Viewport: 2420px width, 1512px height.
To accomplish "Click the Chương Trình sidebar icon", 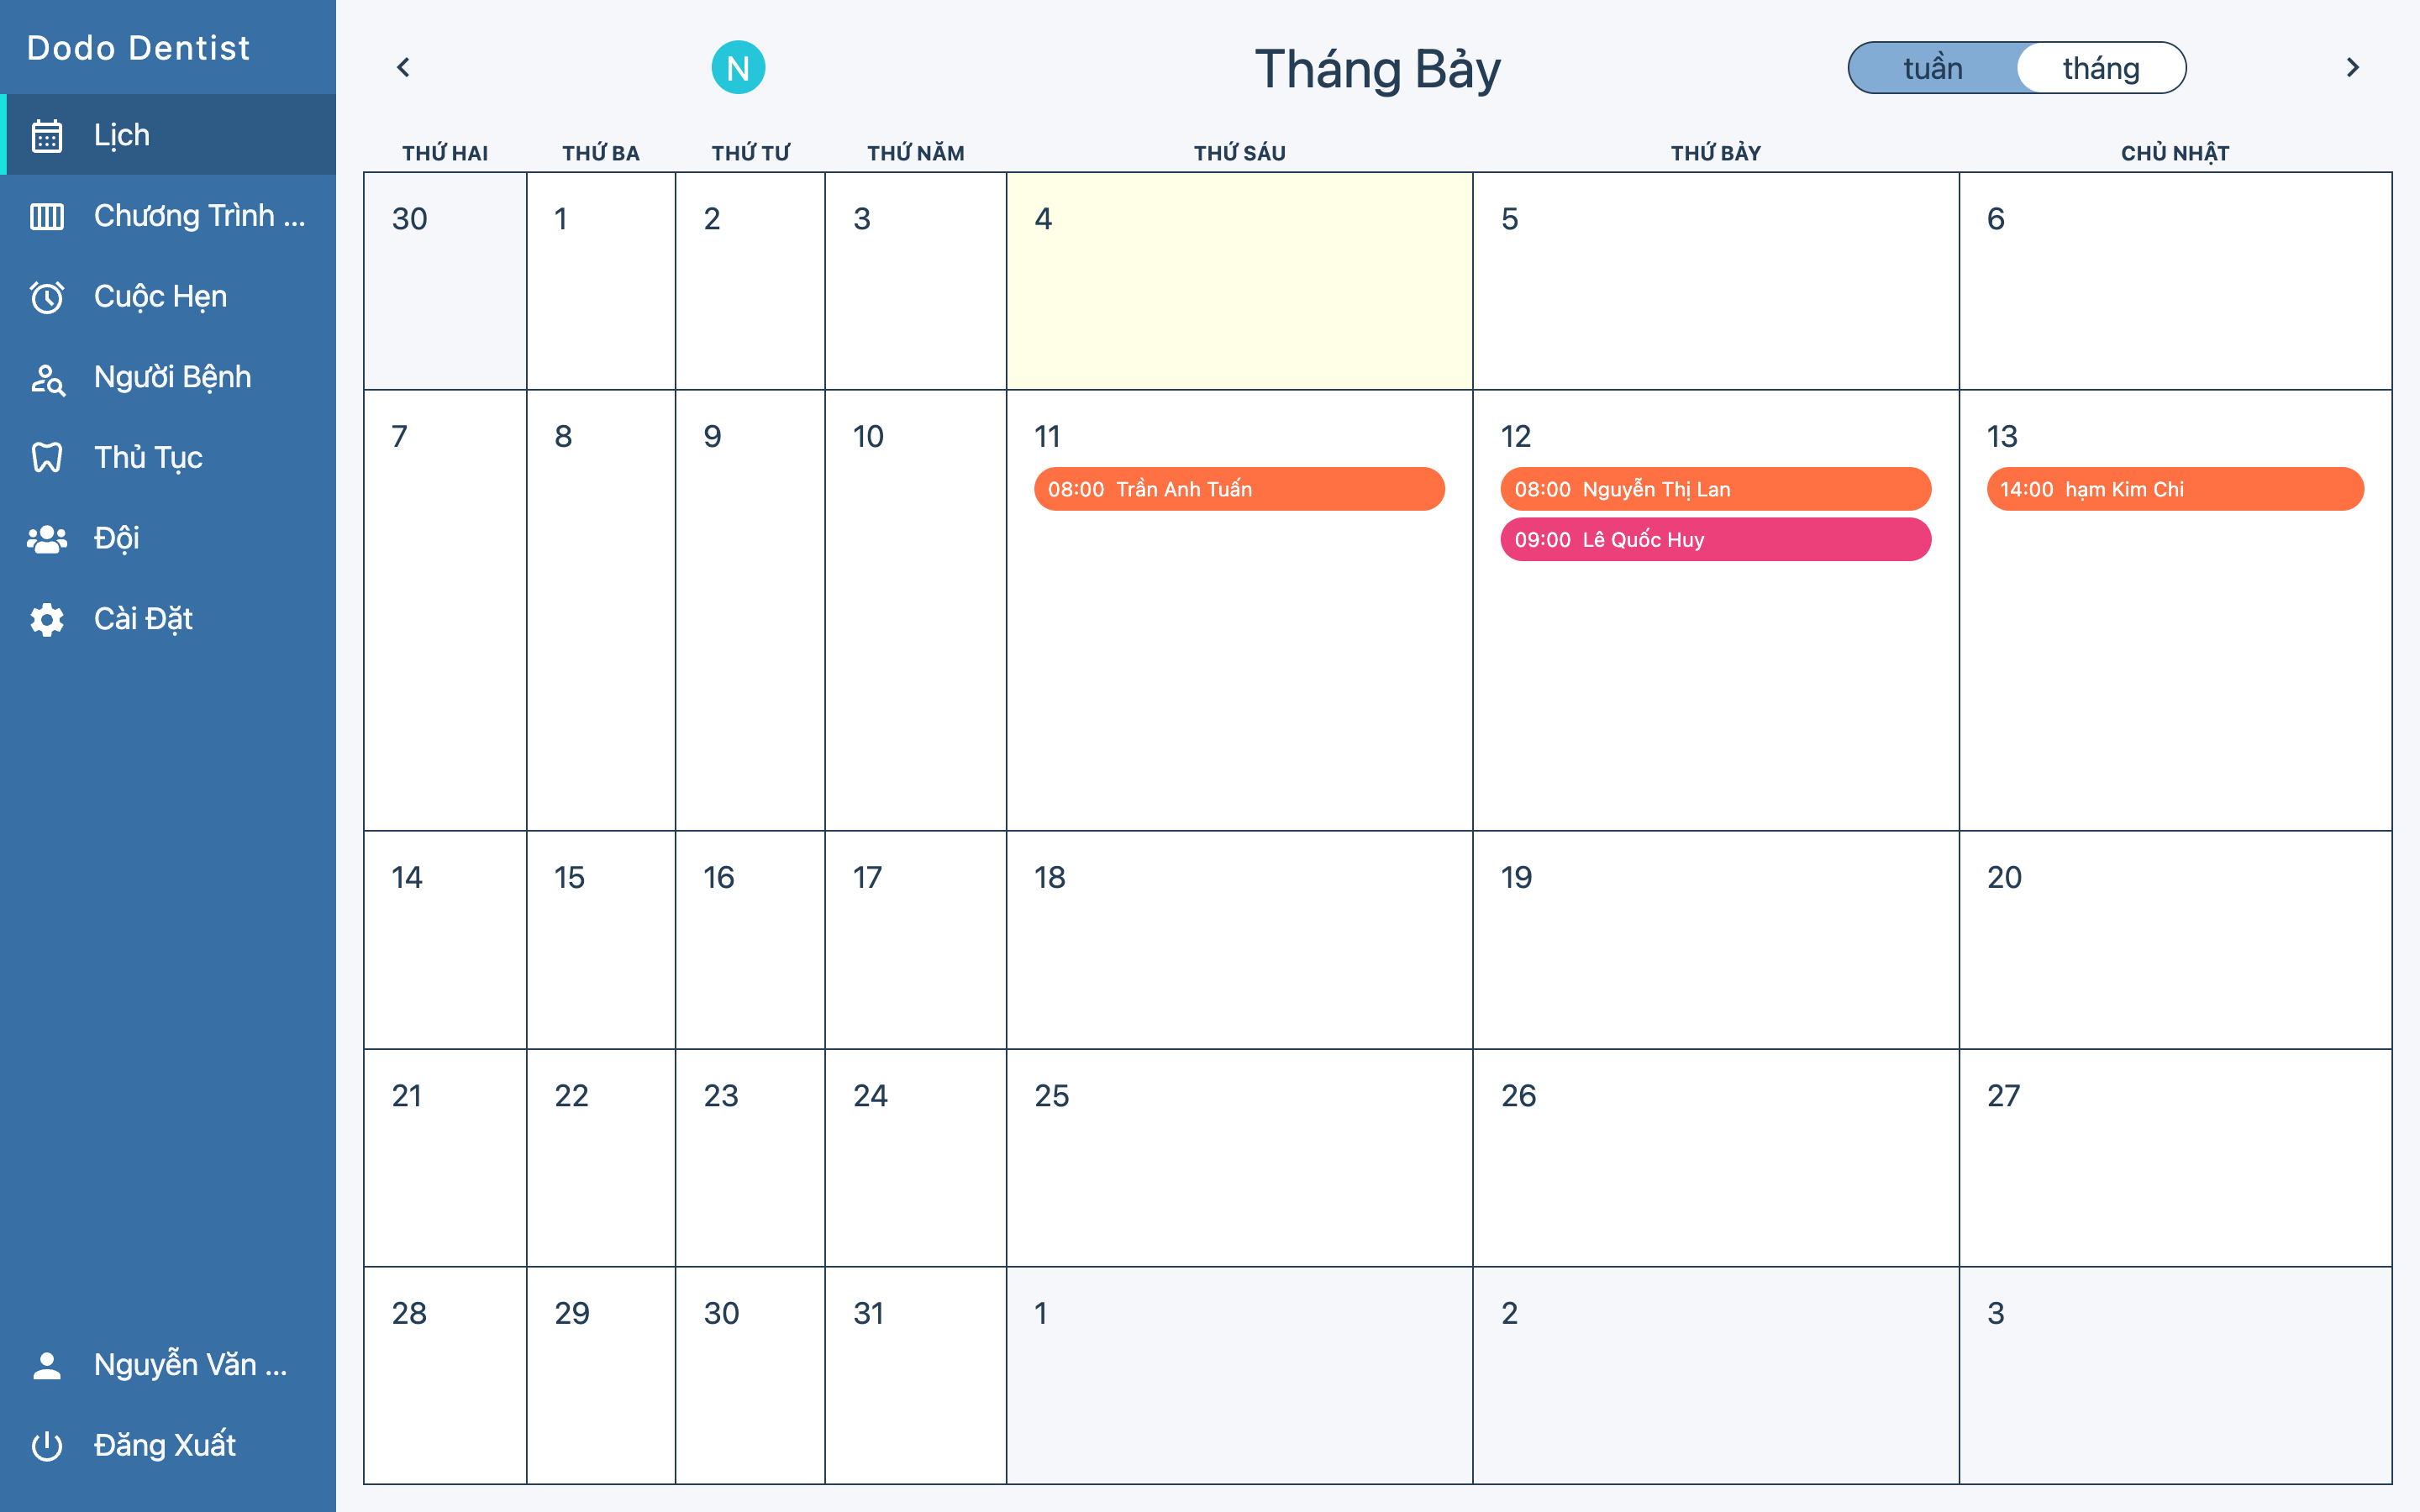I will (47, 216).
